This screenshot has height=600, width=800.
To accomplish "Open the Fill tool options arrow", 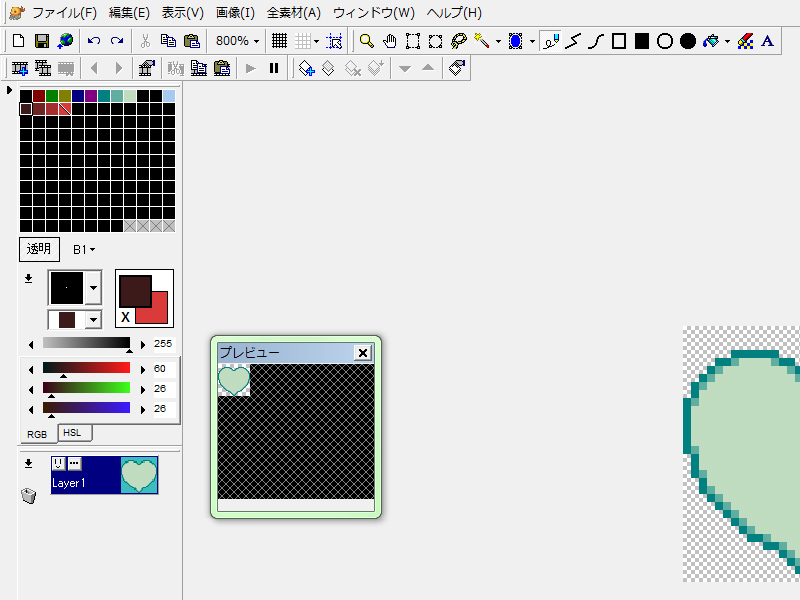I will tap(728, 41).
